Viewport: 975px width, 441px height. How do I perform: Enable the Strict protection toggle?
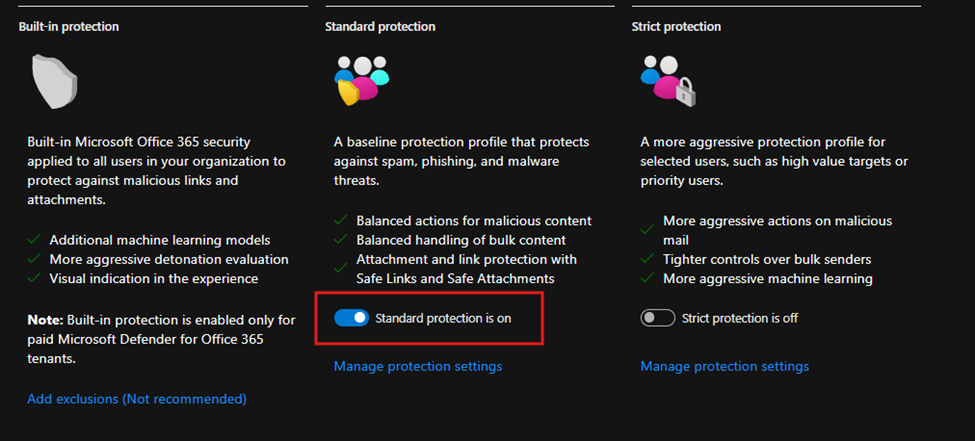[657, 318]
